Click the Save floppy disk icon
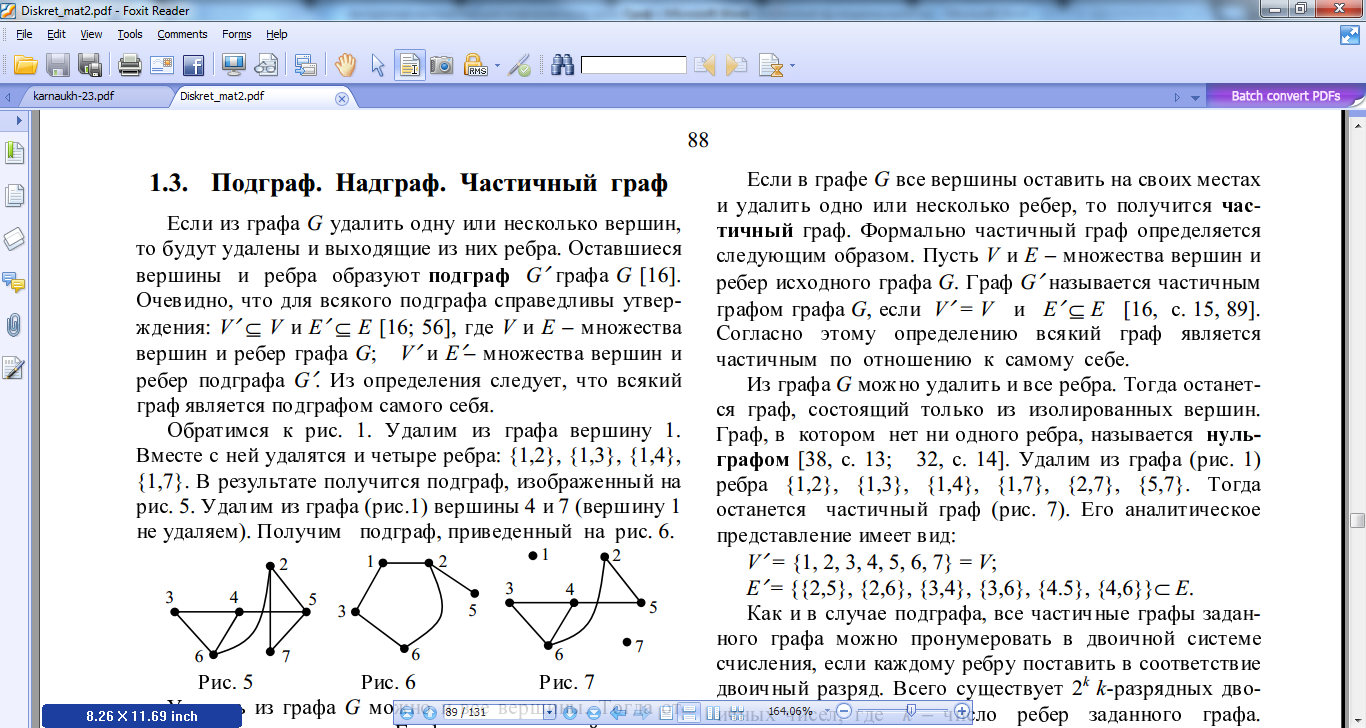 point(58,66)
